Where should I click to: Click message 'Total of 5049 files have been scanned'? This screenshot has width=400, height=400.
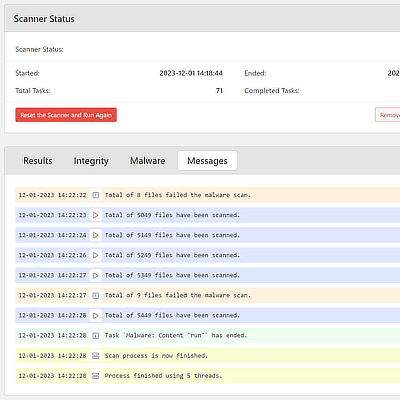172,215
